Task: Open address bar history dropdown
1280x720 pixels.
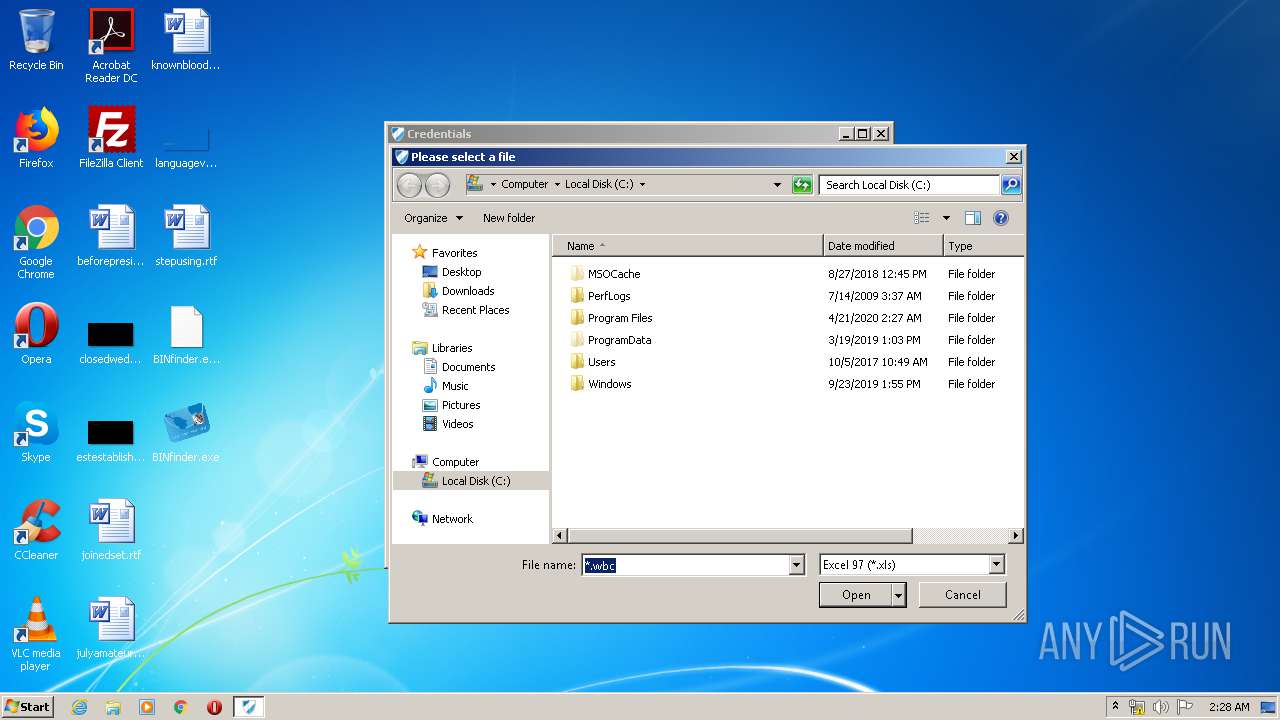Action: (x=777, y=184)
